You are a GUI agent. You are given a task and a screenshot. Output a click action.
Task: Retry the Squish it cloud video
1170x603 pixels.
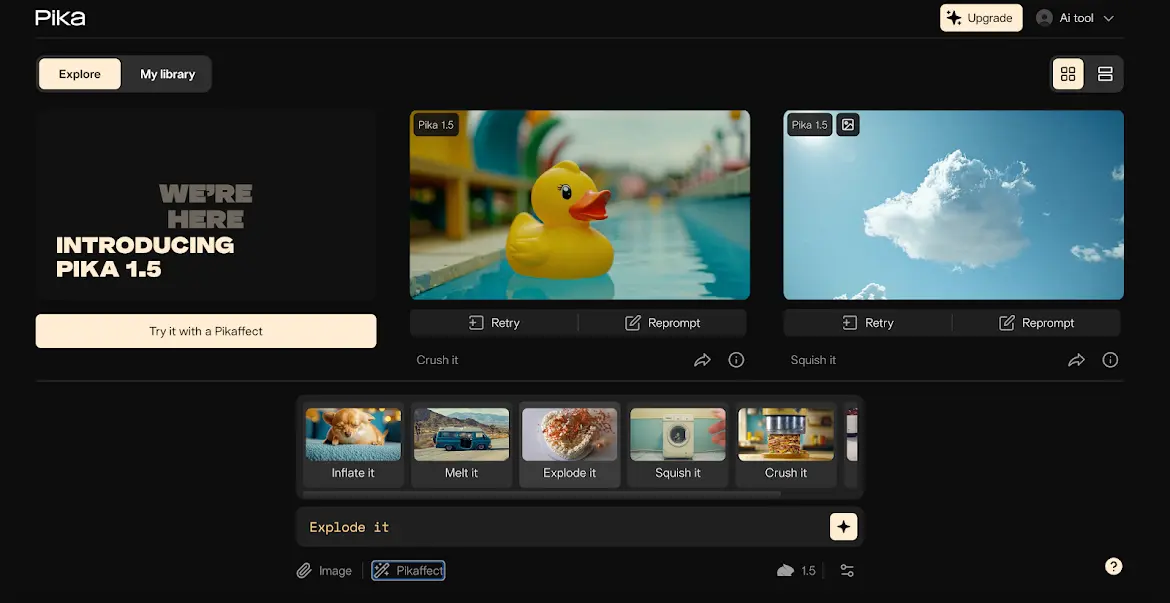(x=868, y=323)
